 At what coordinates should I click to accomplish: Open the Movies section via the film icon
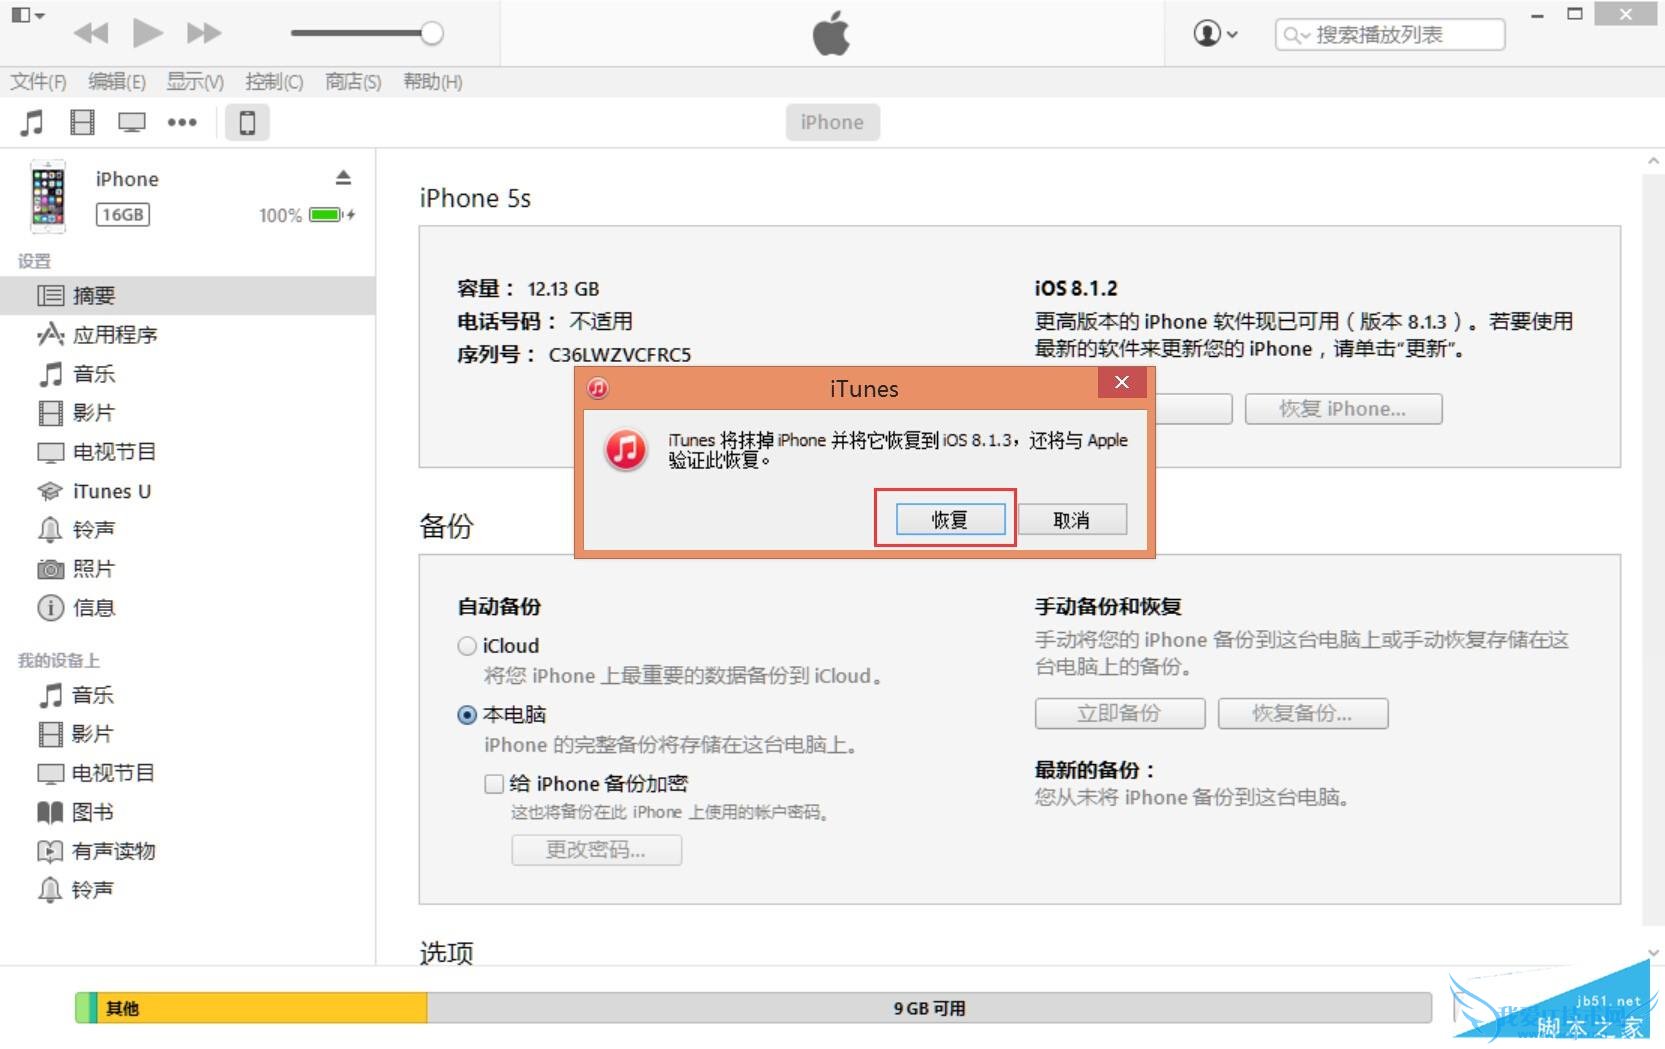(x=82, y=121)
